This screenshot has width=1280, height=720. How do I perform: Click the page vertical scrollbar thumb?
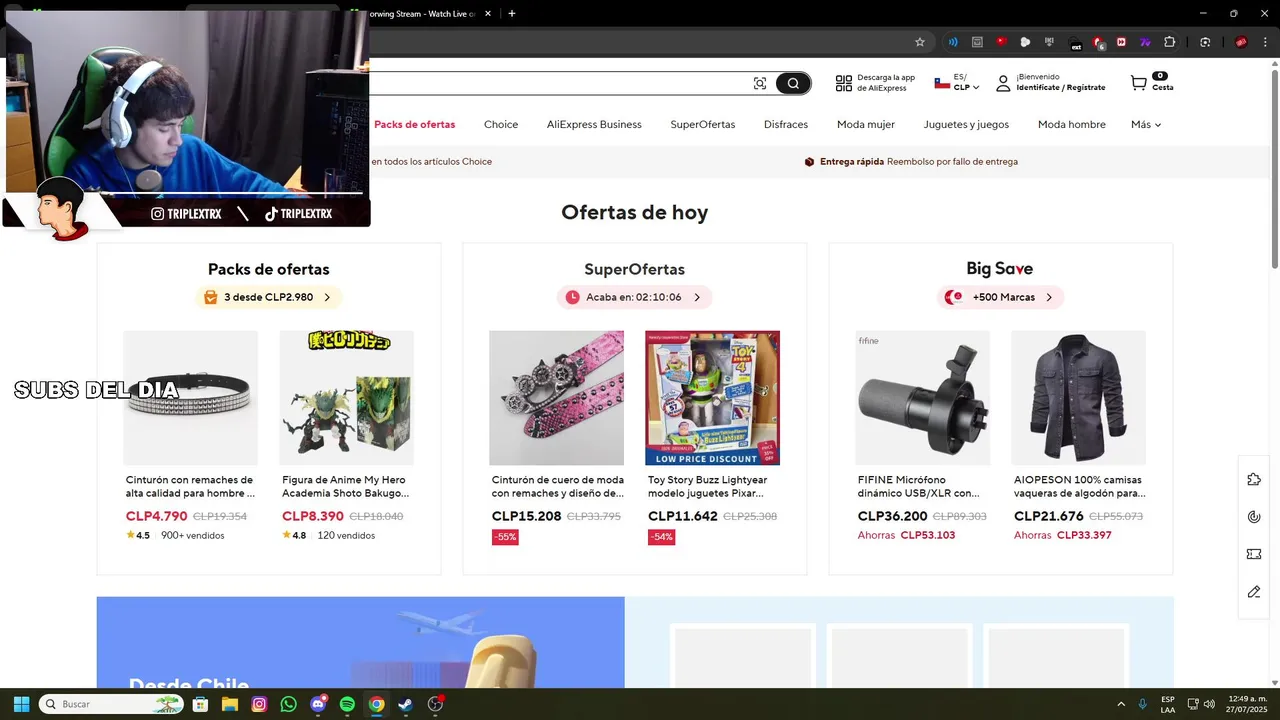(1274, 170)
